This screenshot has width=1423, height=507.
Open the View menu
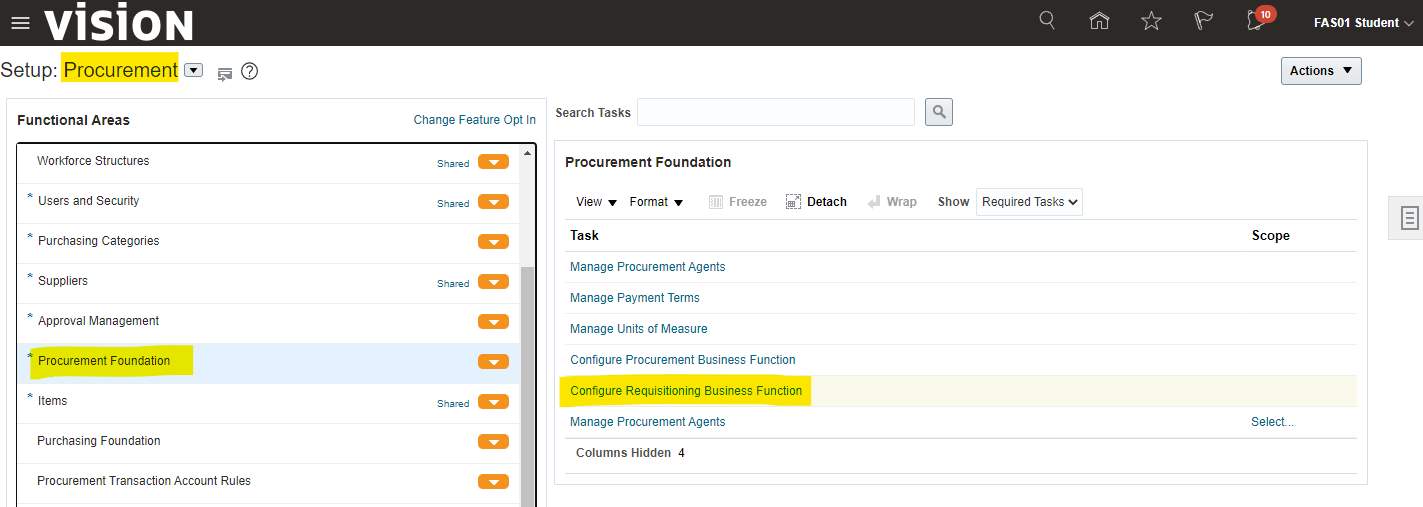click(x=596, y=202)
